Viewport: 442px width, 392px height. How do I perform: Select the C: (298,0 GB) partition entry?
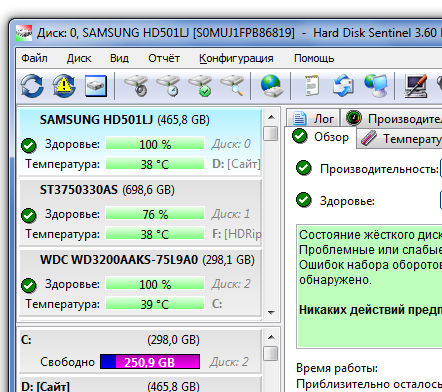point(140,351)
